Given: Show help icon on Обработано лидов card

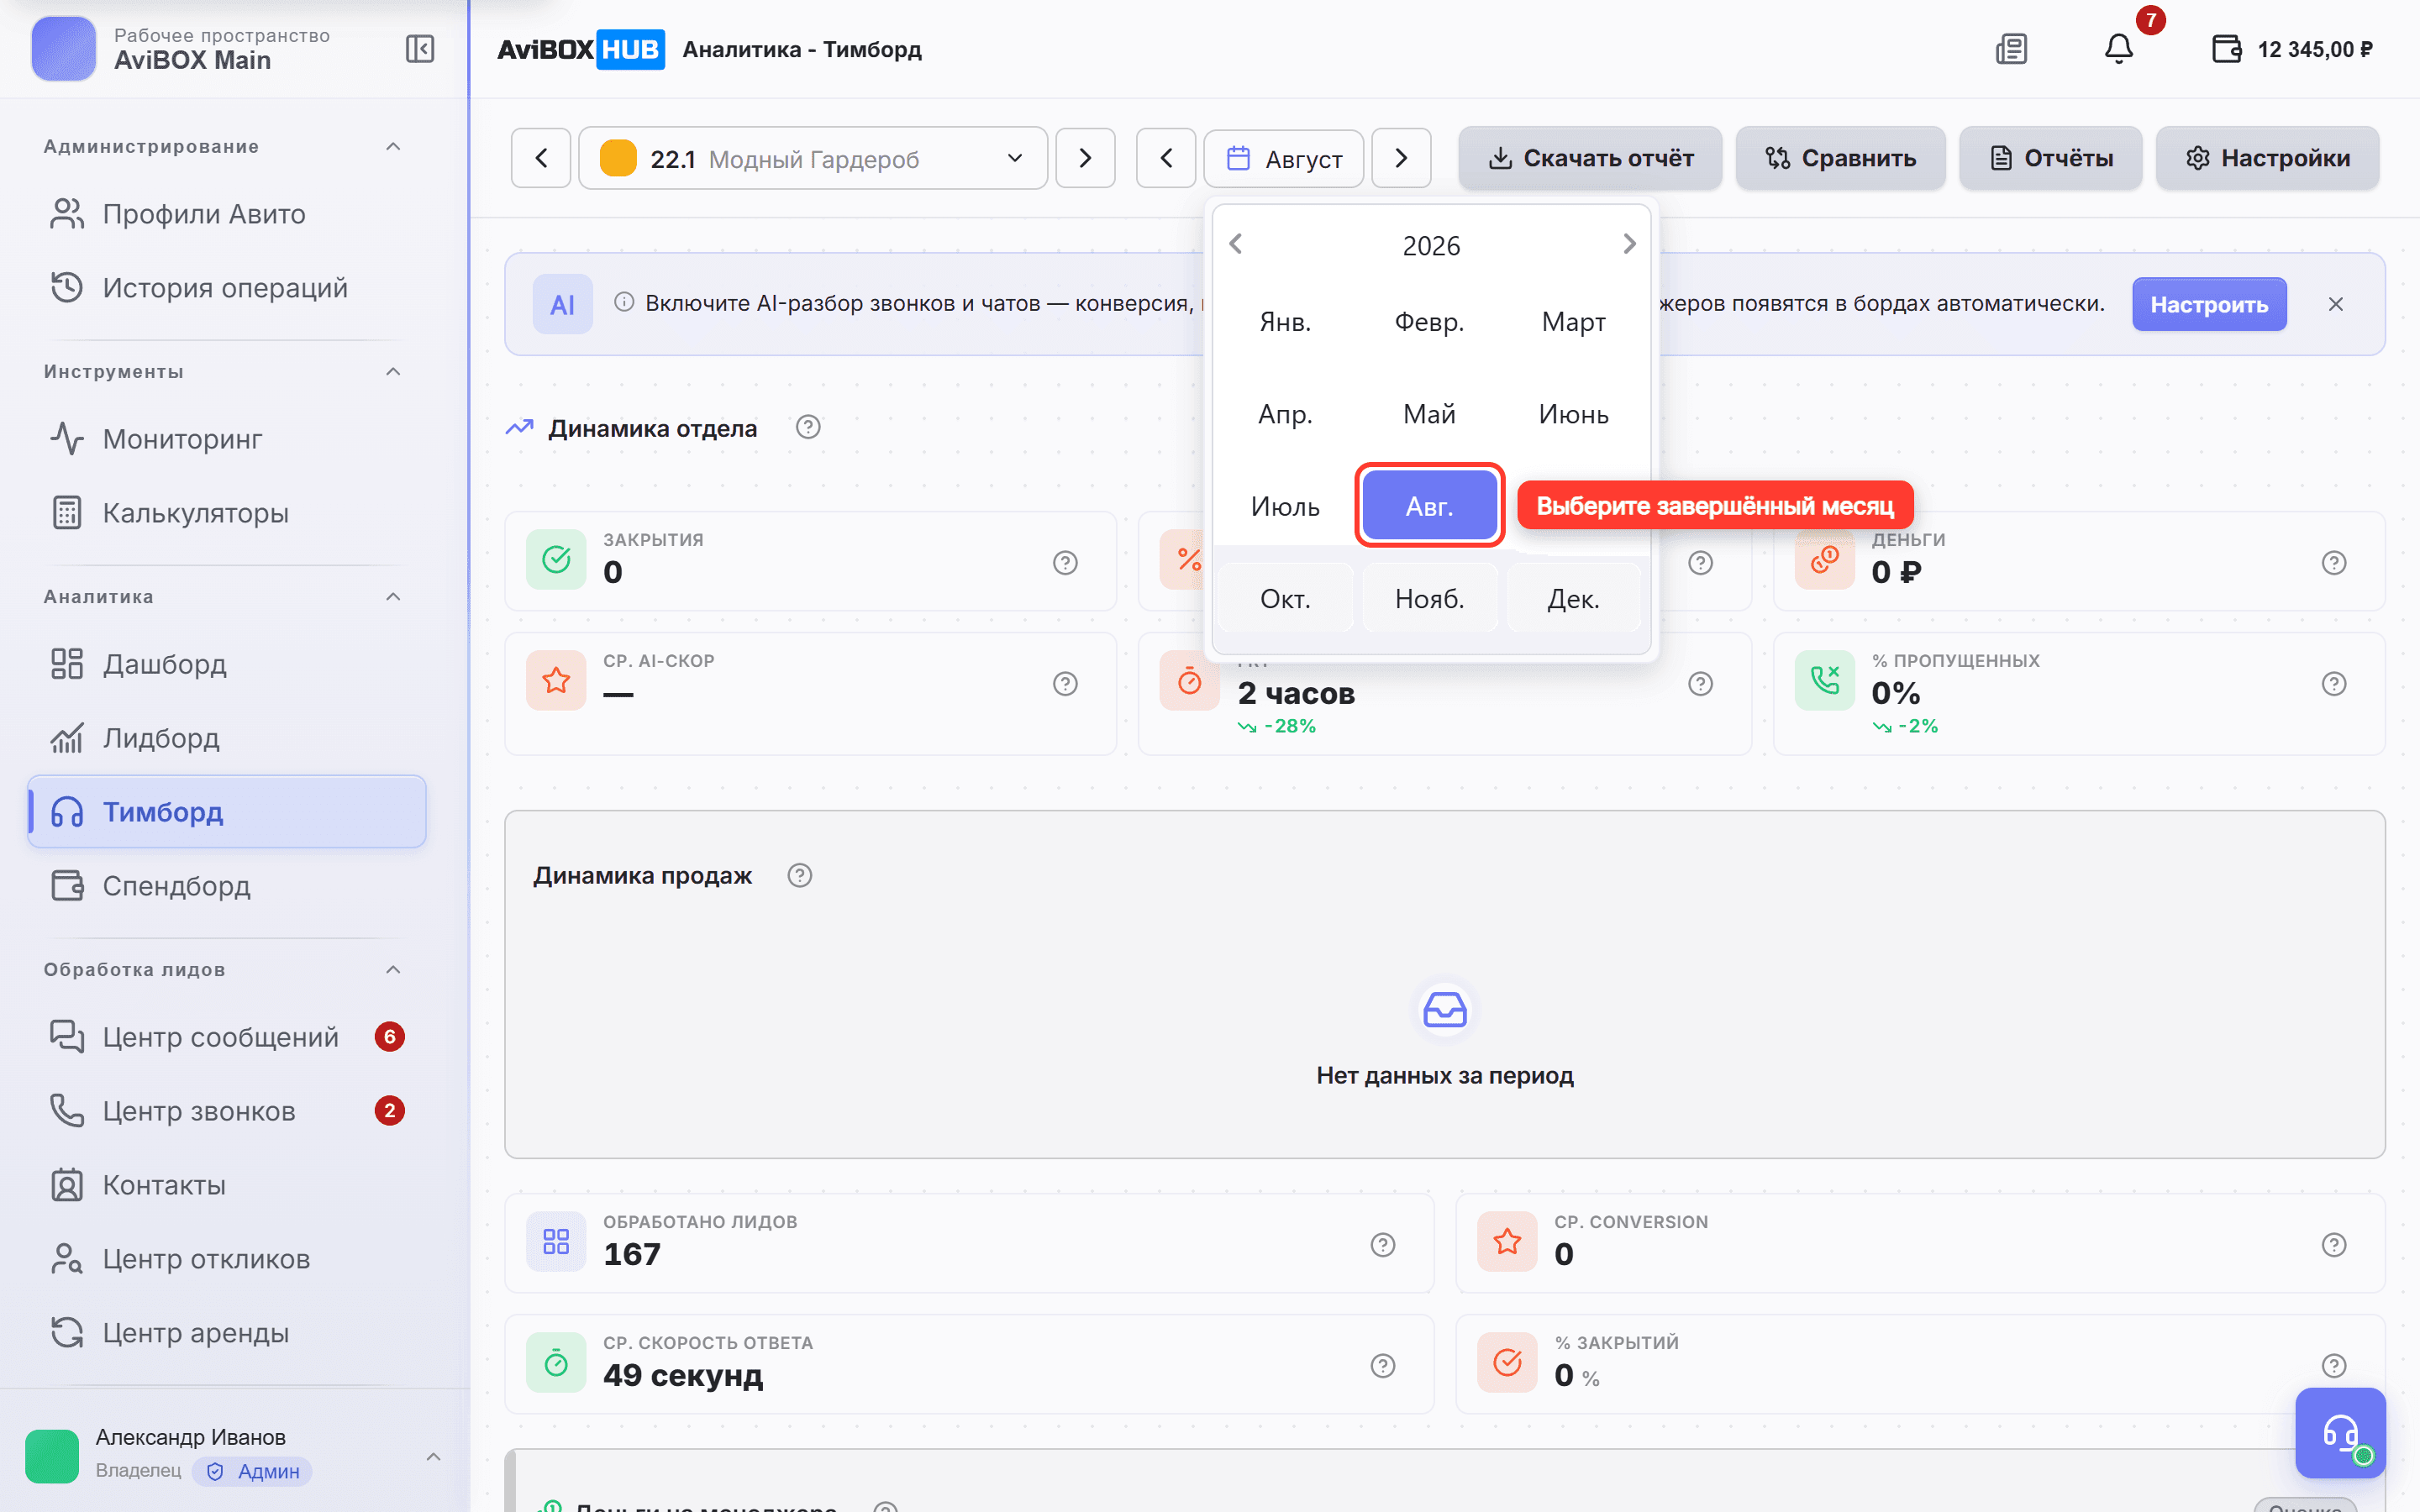Looking at the screenshot, I should coord(1383,1245).
